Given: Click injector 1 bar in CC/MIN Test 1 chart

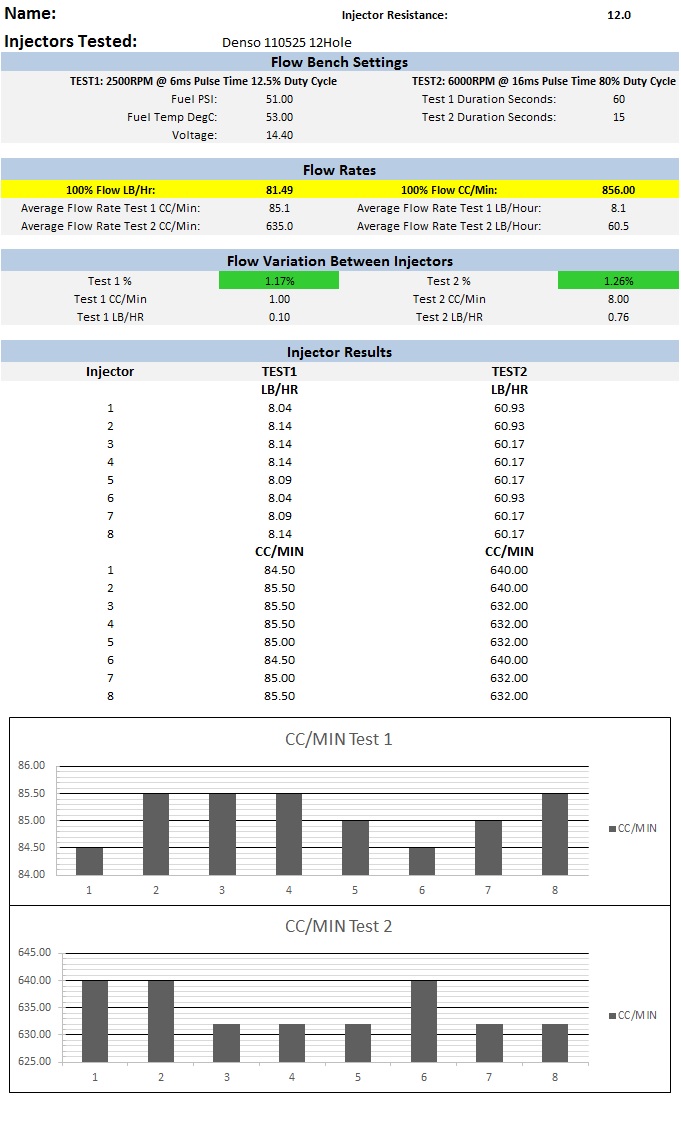Looking at the screenshot, I should (x=89, y=861).
